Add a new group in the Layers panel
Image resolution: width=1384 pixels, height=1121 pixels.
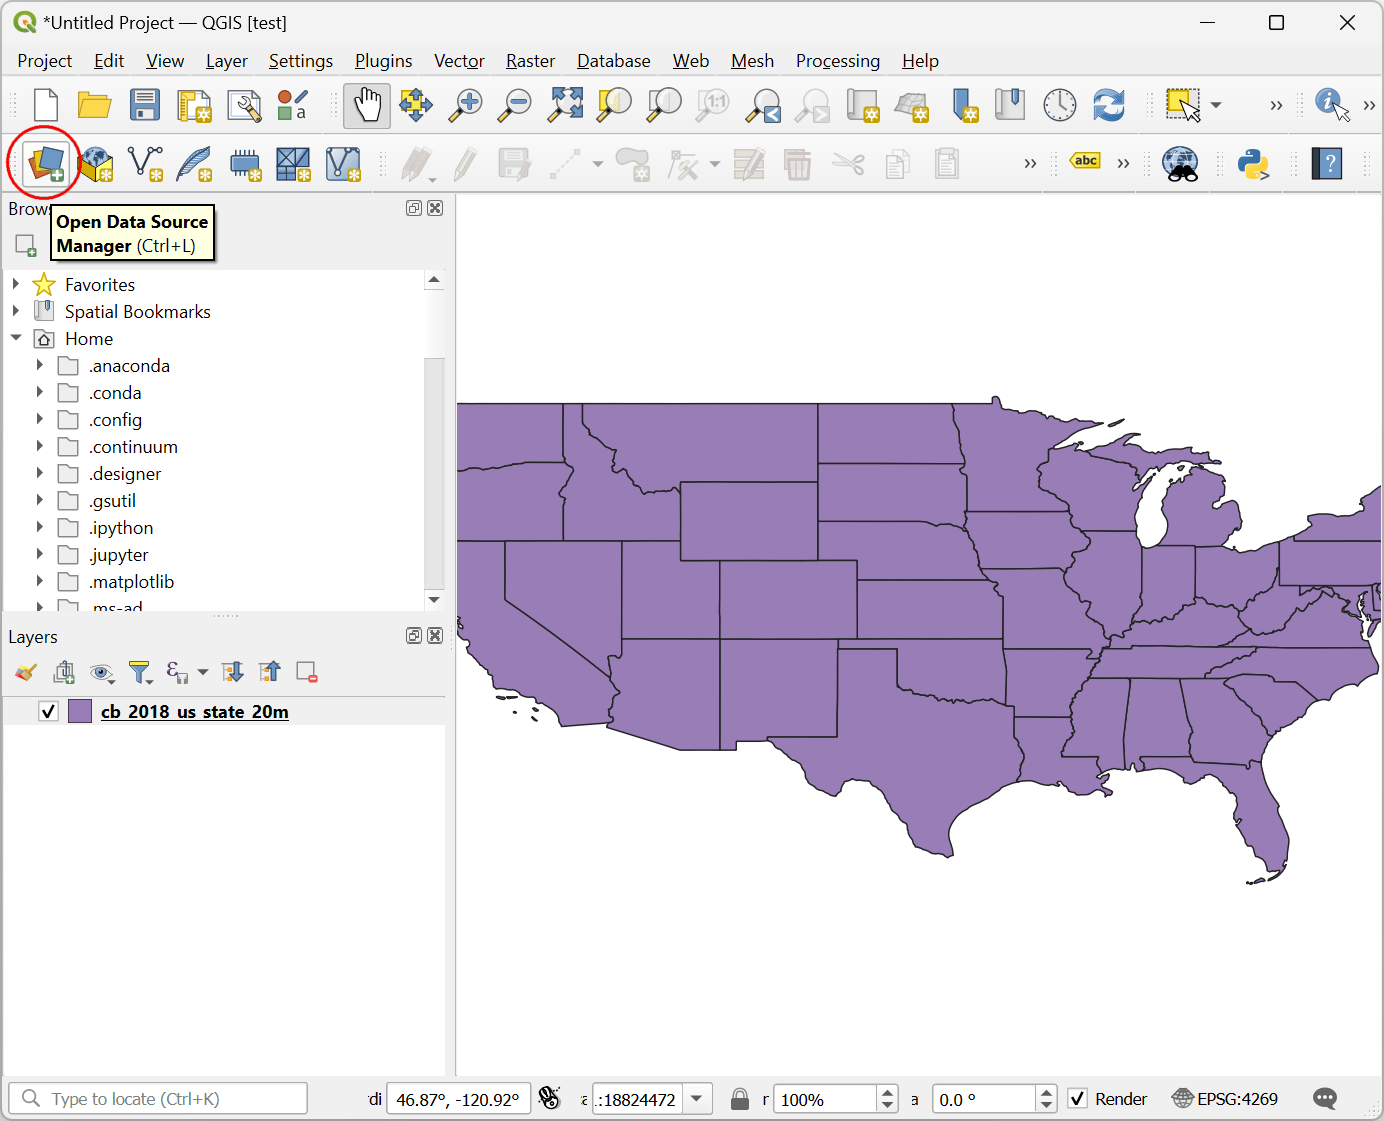coord(64,672)
